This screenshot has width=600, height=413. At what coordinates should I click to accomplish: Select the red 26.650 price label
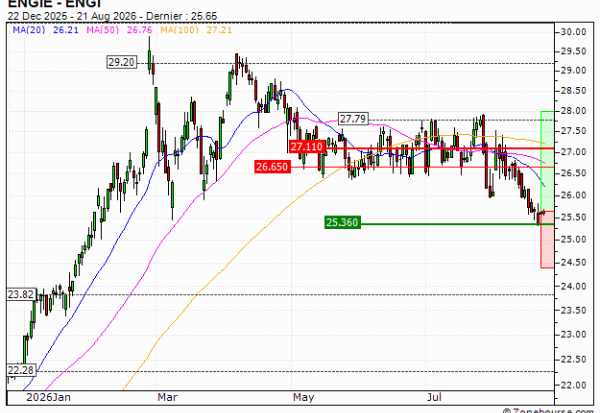pyautogui.click(x=272, y=167)
